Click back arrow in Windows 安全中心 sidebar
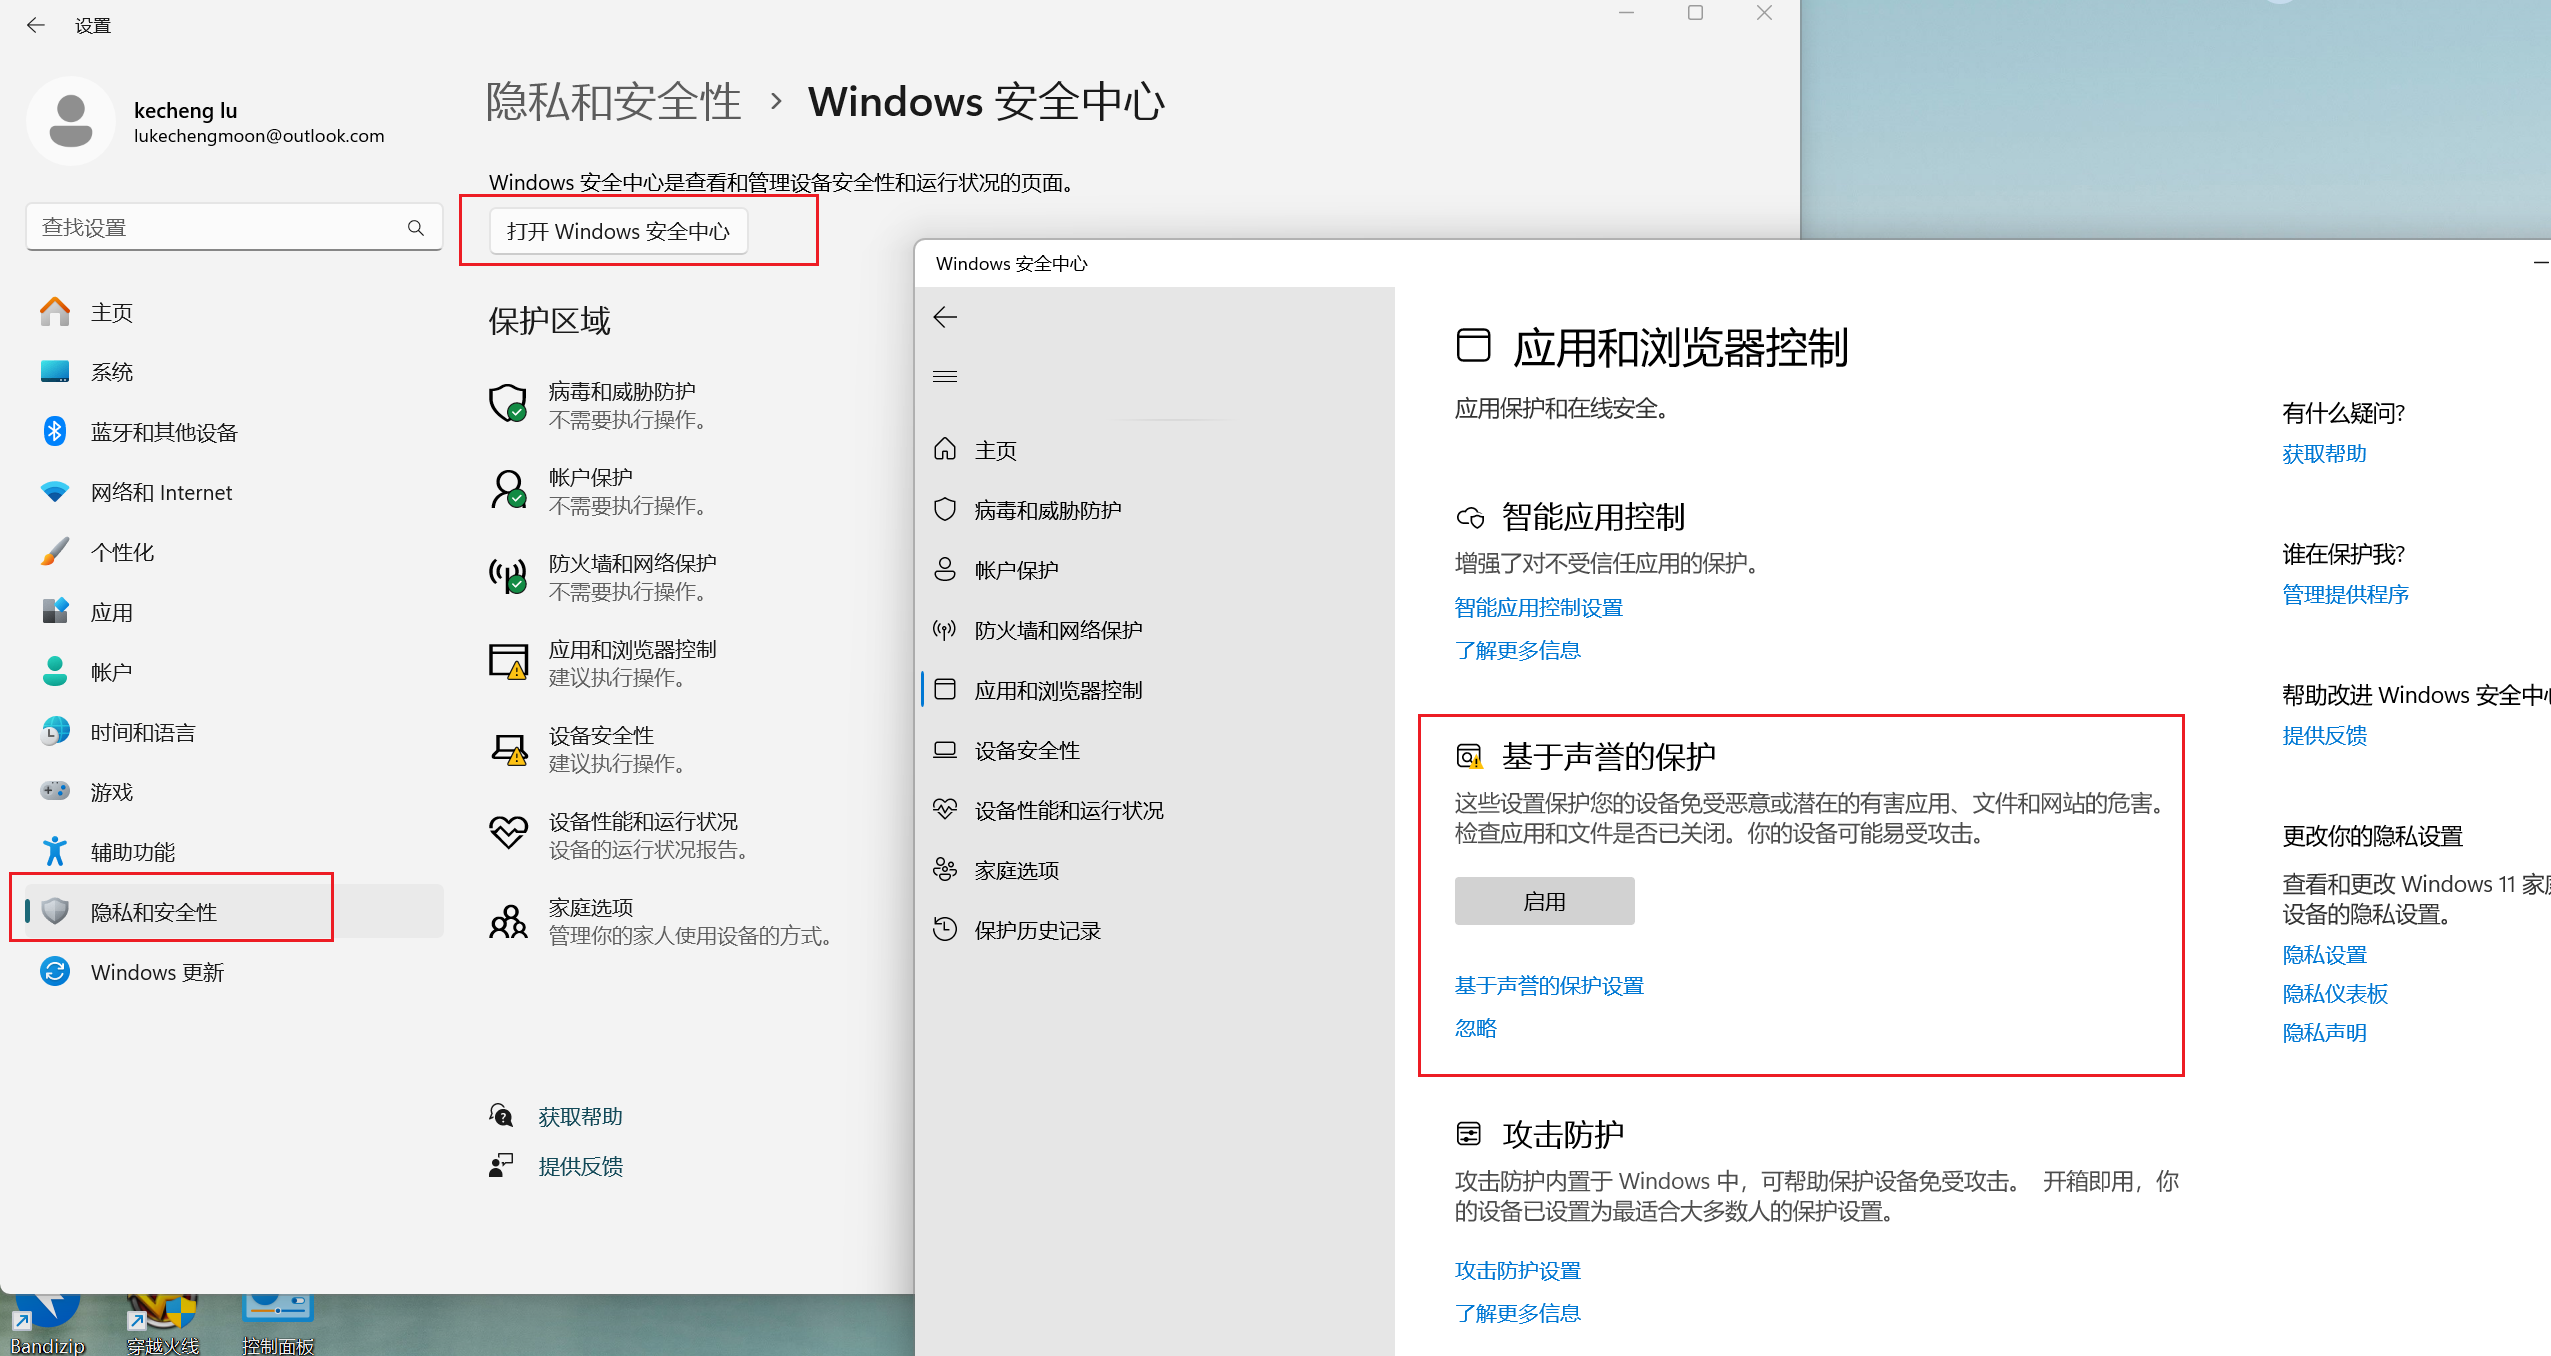Image resolution: width=2551 pixels, height=1356 pixels. click(944, 318)
